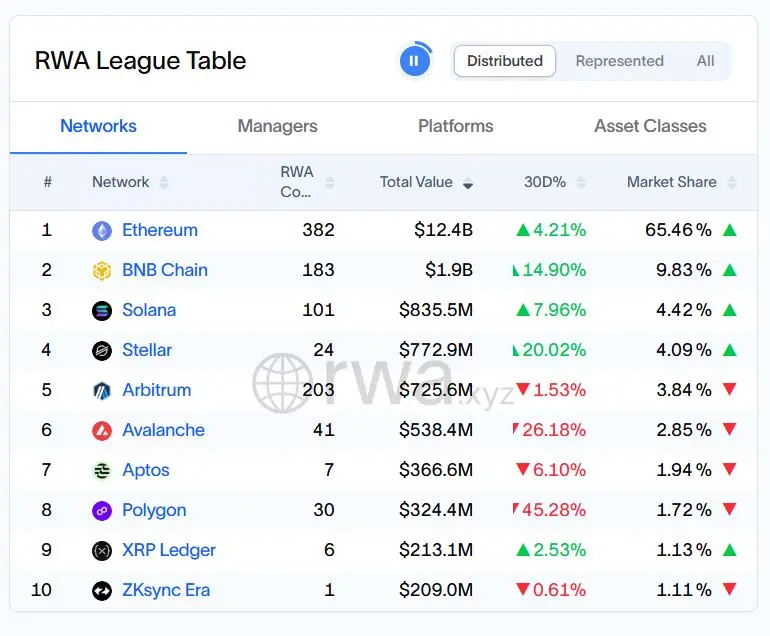
Task: Click the down arrow beside Arbitrum's 3.84% share
Action: [x=730, y=389]
